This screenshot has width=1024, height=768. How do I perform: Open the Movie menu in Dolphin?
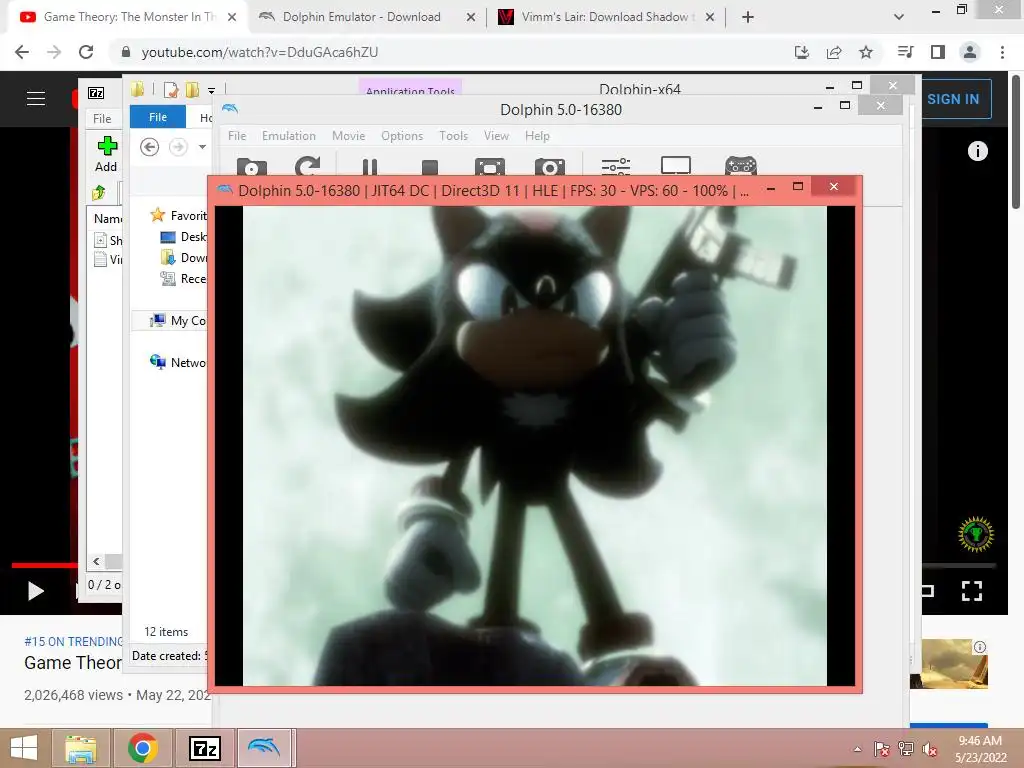(x=348, y=136)
